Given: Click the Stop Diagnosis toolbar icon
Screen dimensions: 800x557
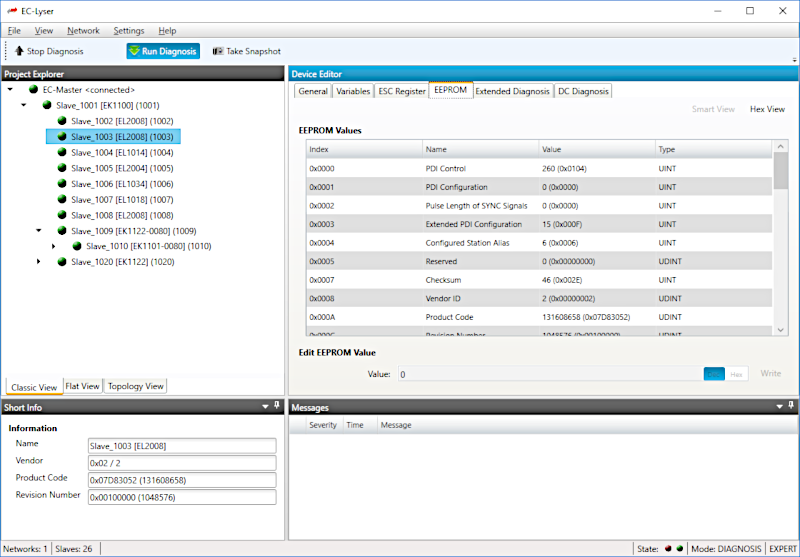Looking at the screenshot, I should click(x=19, y=51).
